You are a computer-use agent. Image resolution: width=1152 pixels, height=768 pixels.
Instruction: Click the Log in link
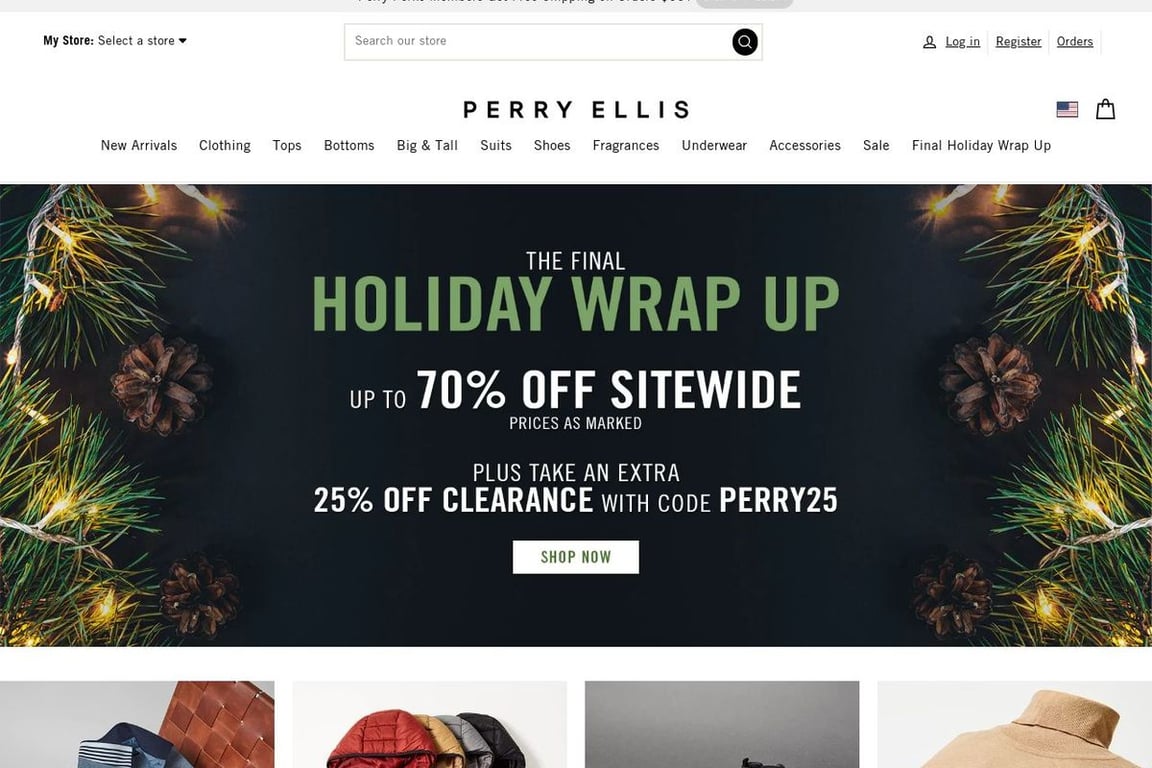tap(962, 41)
